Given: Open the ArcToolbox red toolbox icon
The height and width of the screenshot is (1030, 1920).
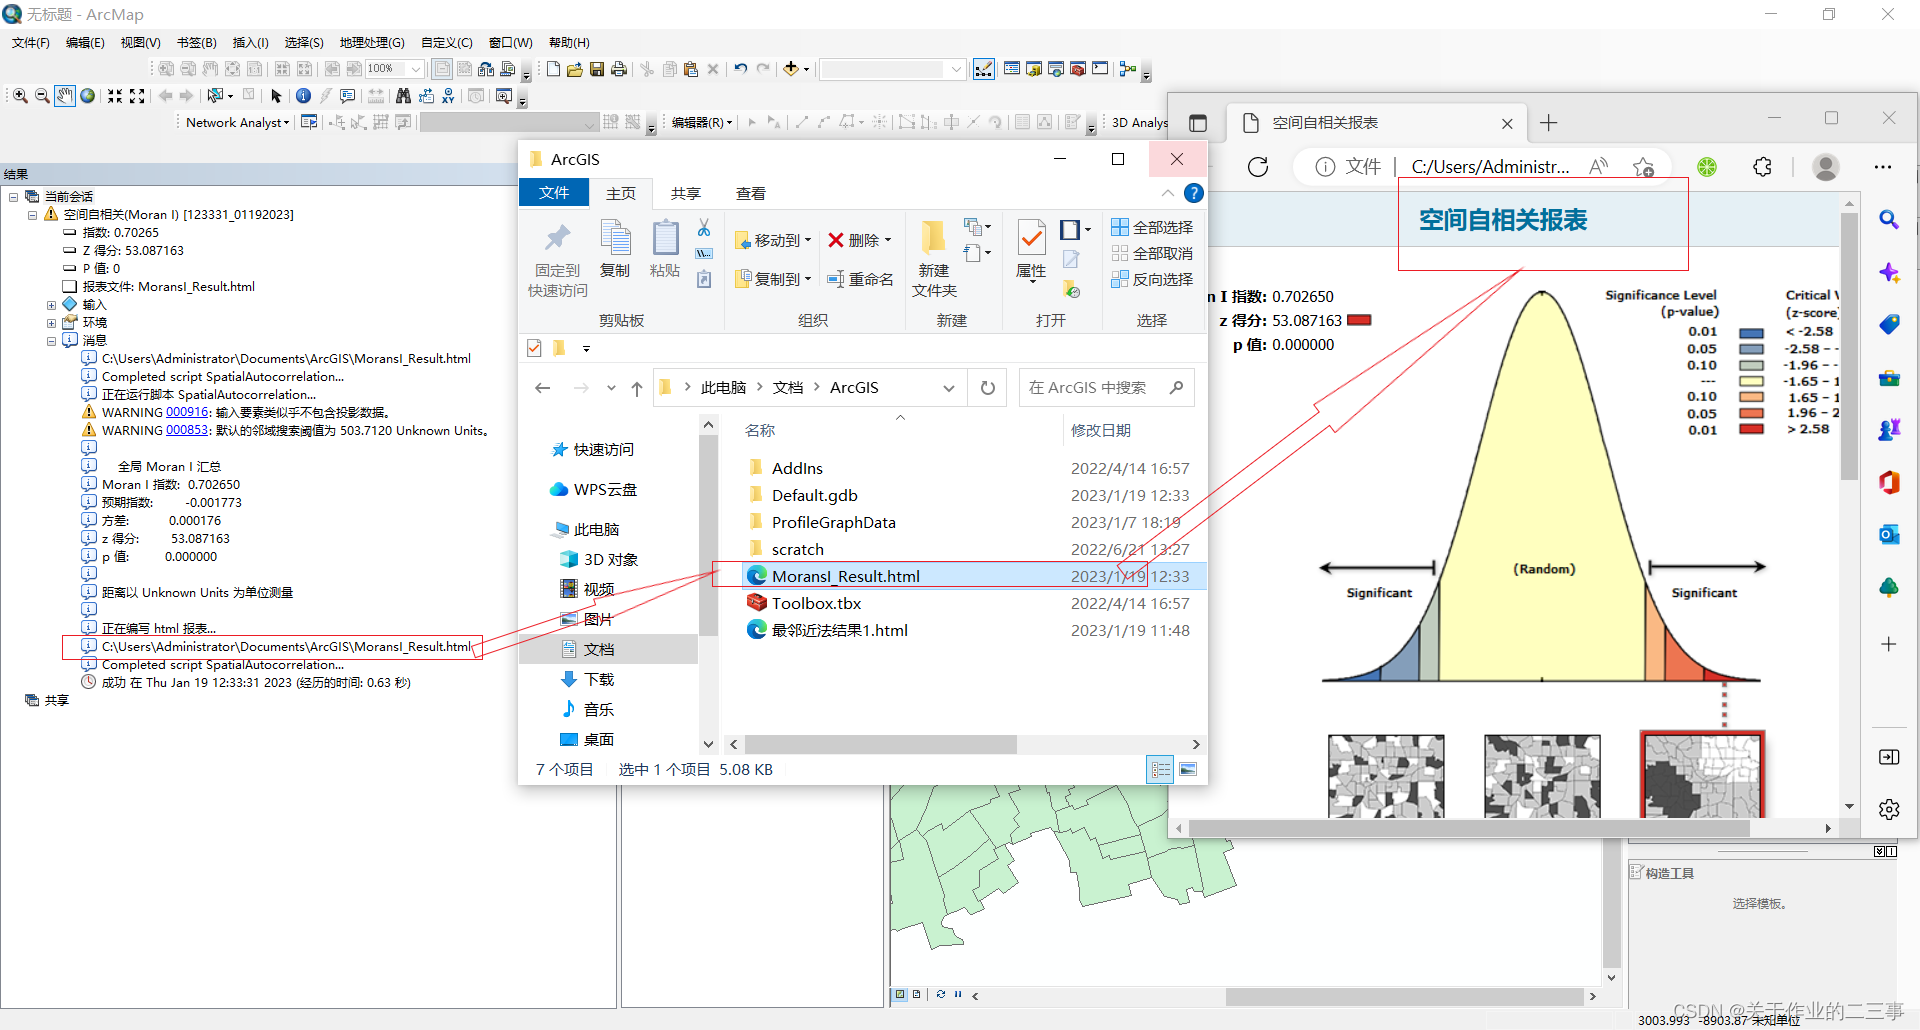Looking at the screenshot, I should [x=1078, y=69].
